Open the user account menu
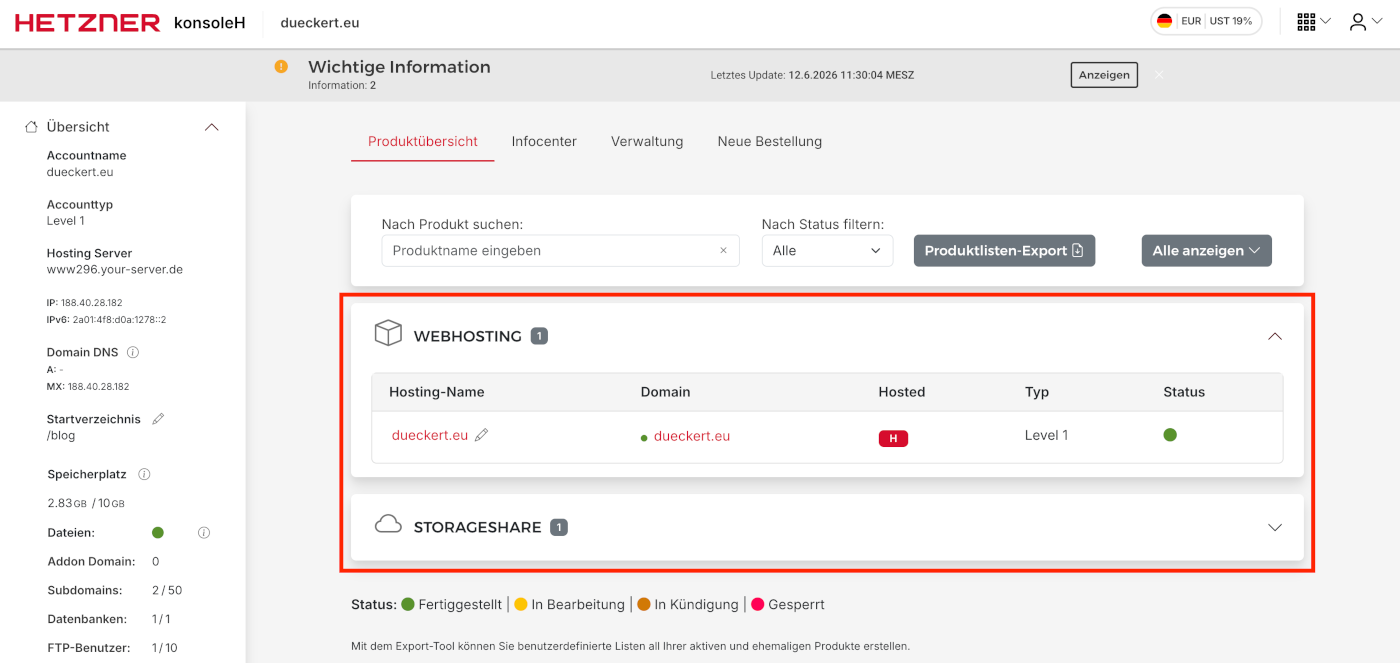1400x663 pixels. (x=1366, y=21)
